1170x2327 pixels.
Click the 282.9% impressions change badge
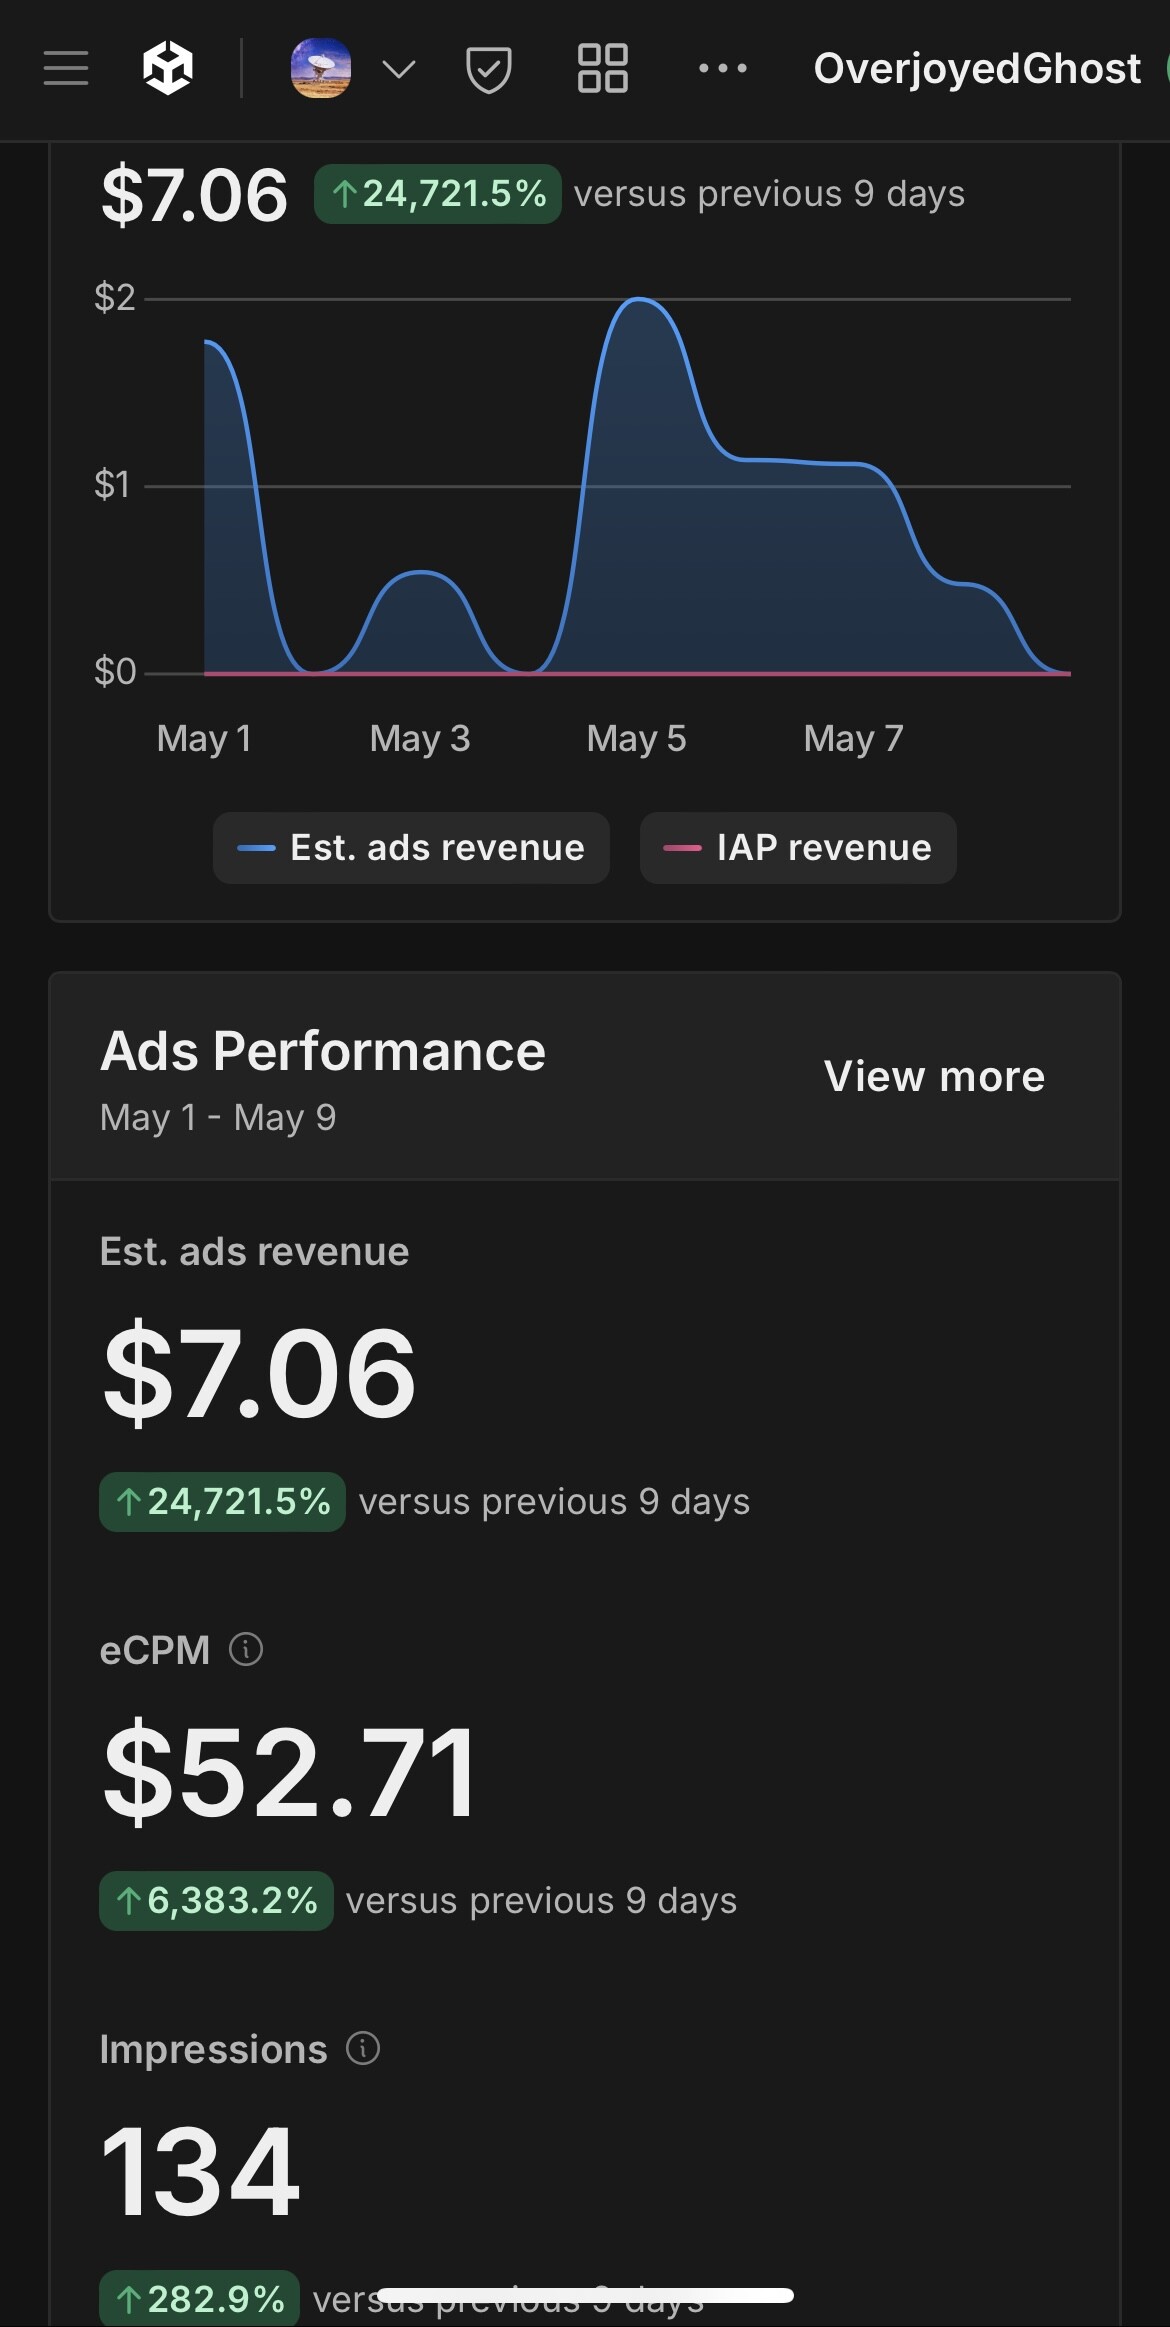pyautogui.click(x=200, y=2298)
